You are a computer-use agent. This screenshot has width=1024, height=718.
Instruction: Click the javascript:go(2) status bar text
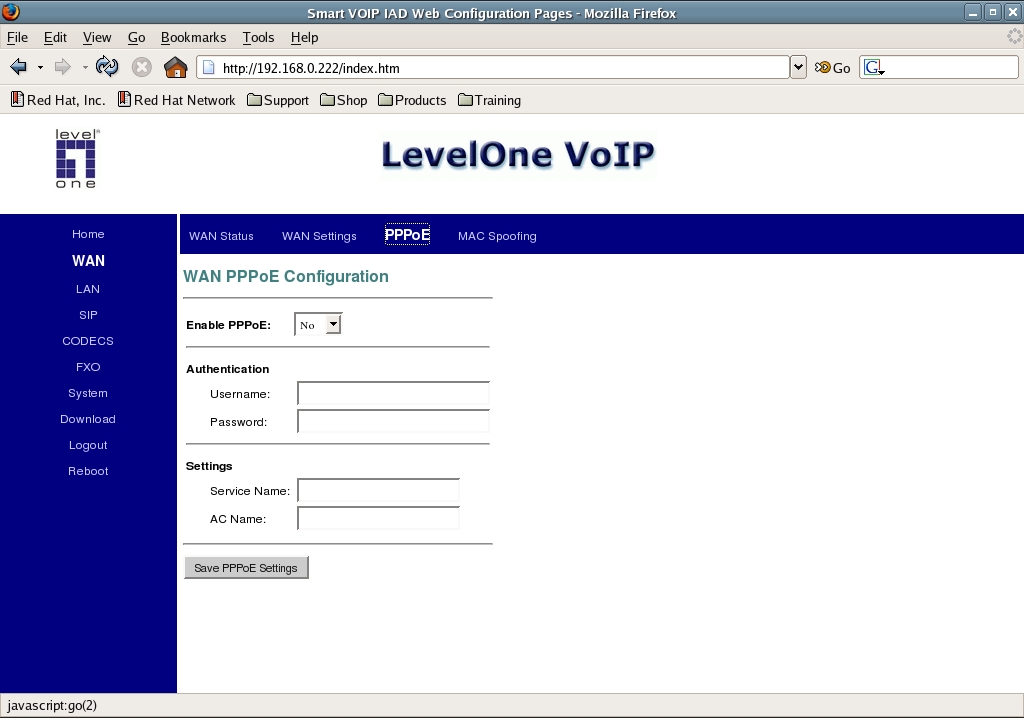point(52,706)
